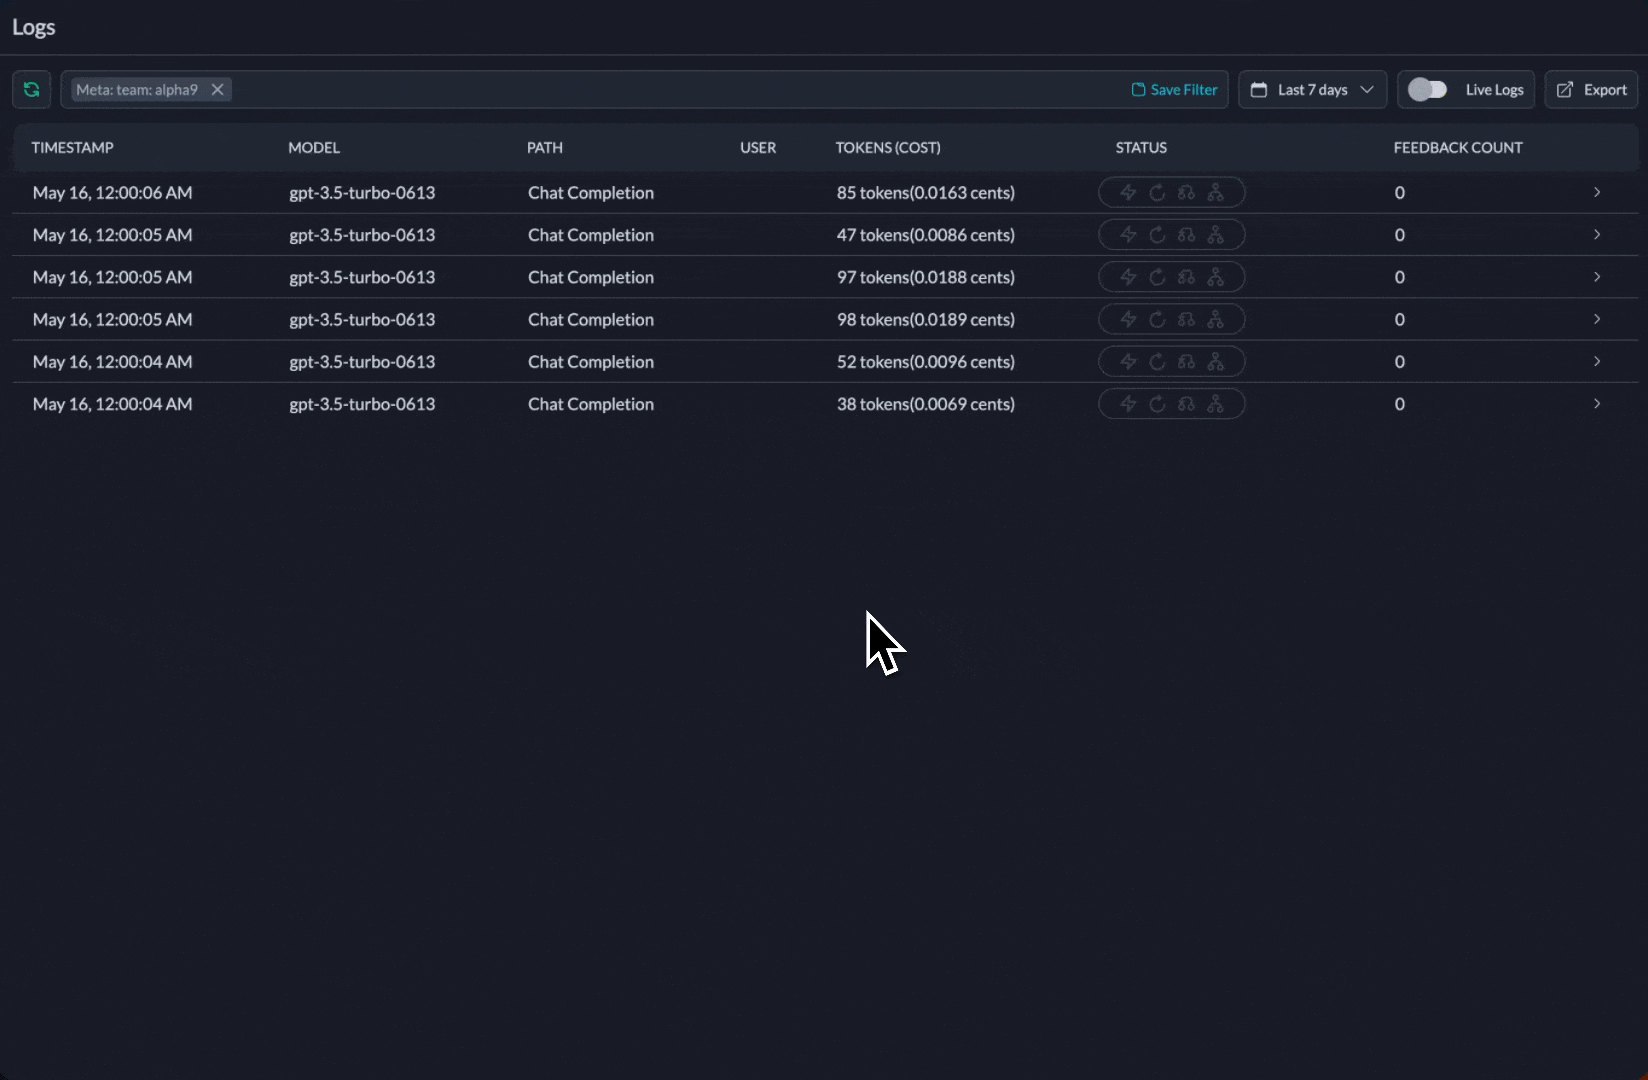This screenshot has height=1080, width=1648.
Task: Click load-balance tree icon in 97 tokens row
Action: (1215, 277)
